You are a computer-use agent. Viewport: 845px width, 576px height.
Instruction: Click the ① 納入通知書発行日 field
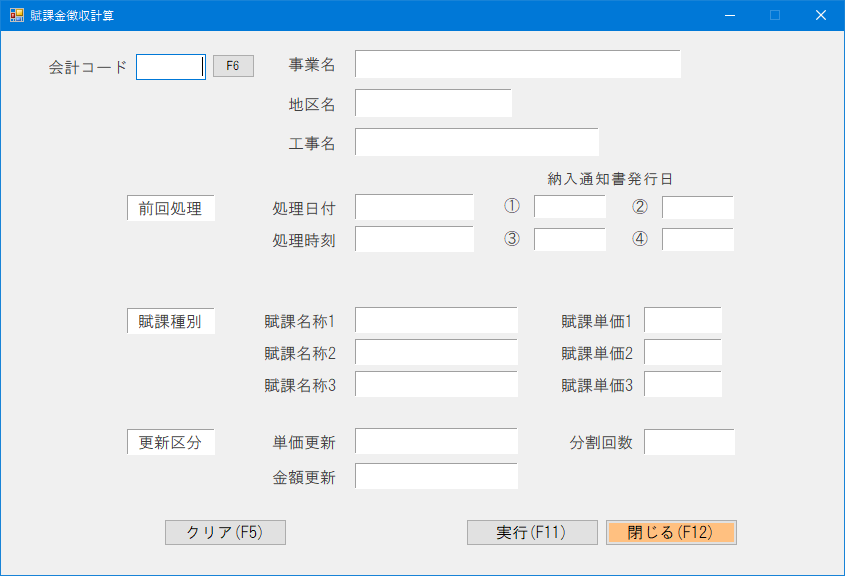coord(569,207)
